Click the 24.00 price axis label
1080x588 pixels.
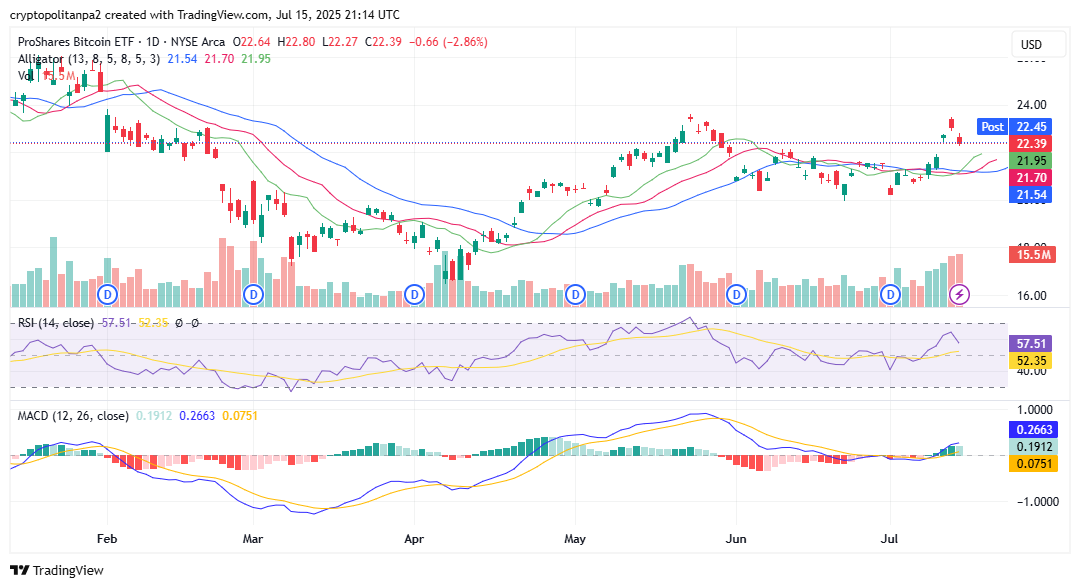tap(1032, 105)
